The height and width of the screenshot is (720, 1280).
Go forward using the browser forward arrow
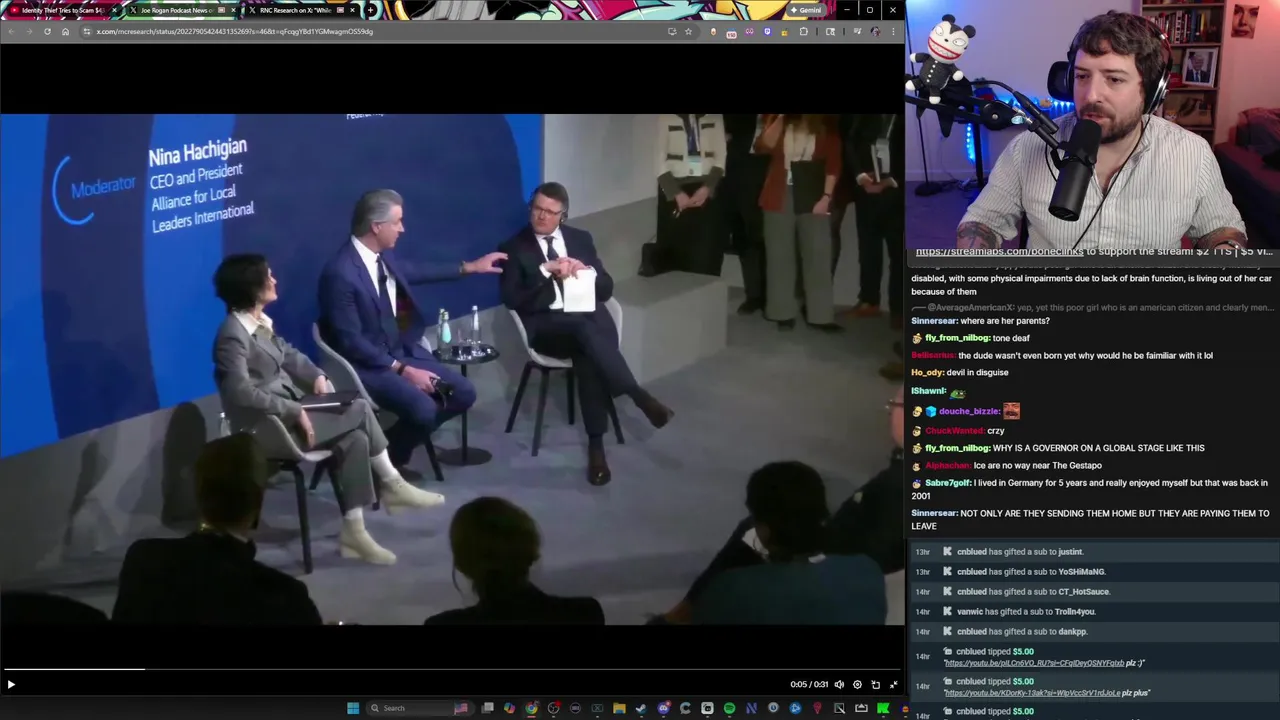pos(29,31)
